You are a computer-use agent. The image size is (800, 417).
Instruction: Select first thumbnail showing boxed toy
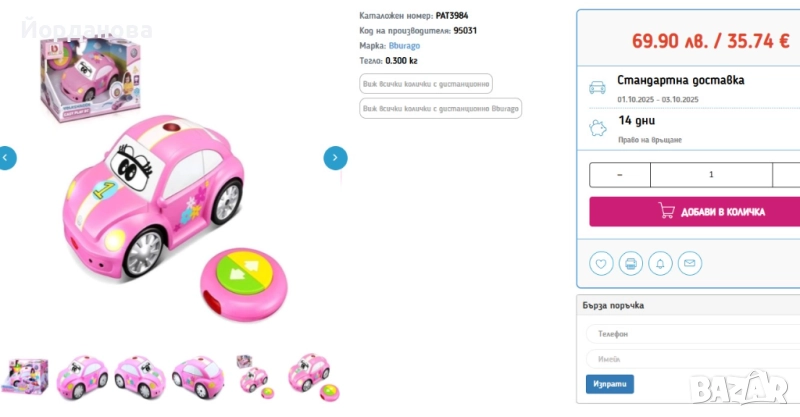click(27, 374)
